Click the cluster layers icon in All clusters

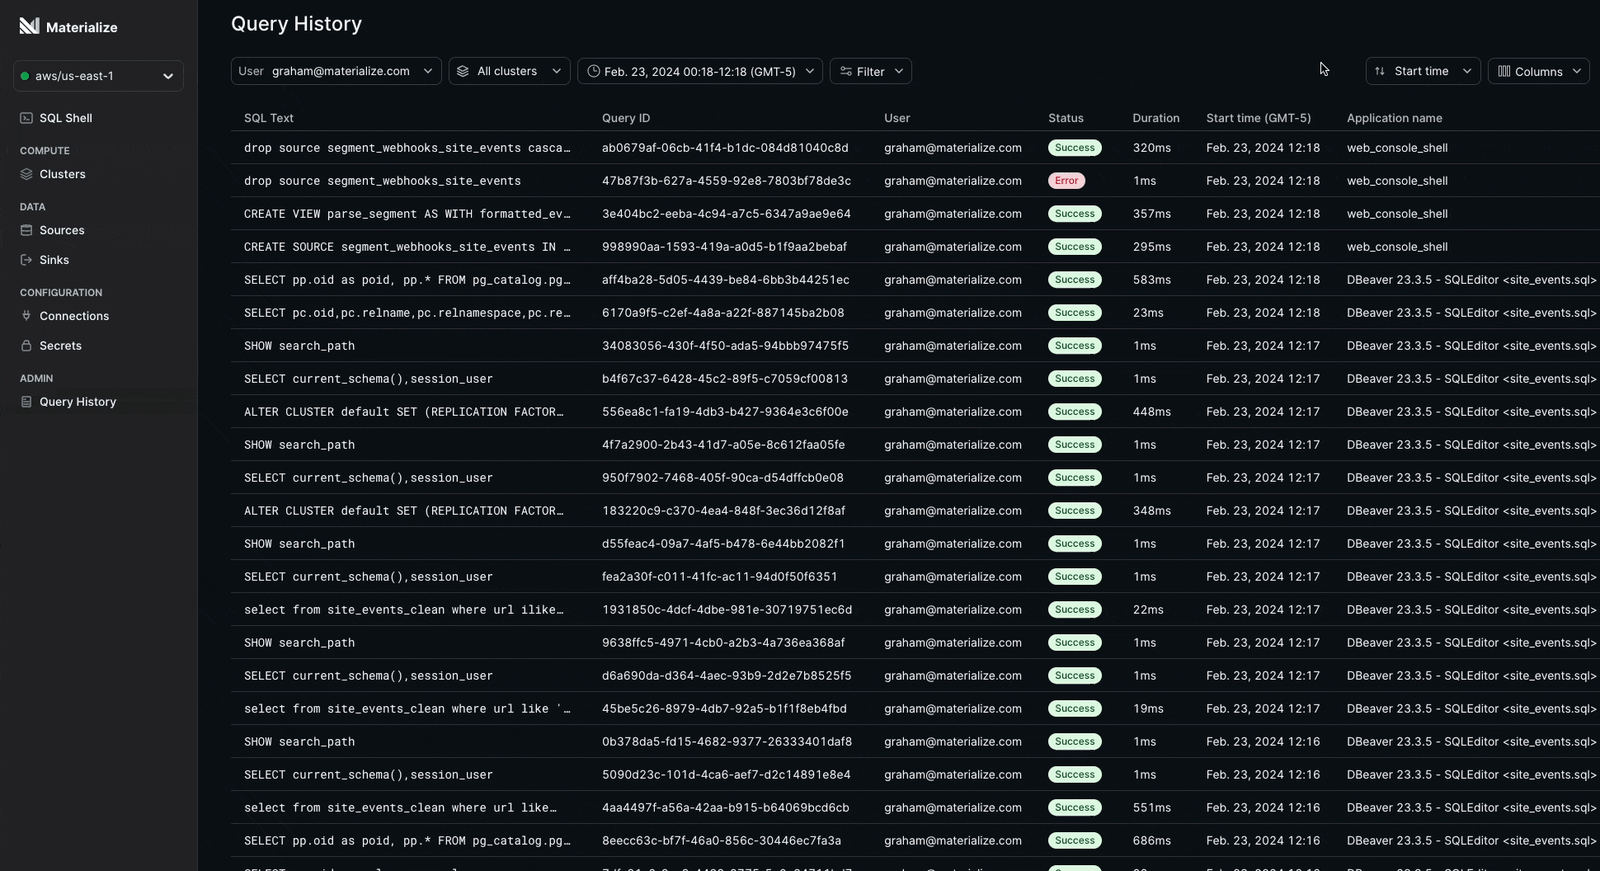[x=463, y=71]
